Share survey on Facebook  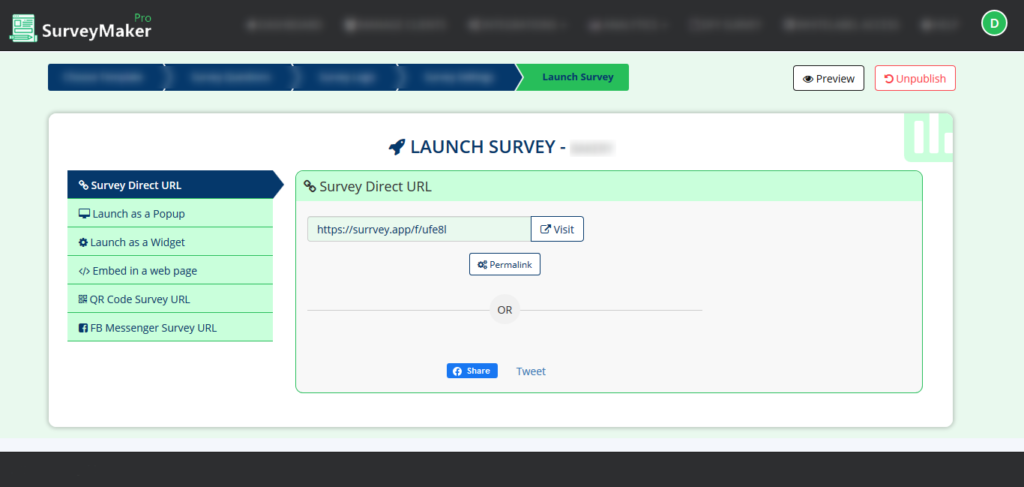click(472, 371)
